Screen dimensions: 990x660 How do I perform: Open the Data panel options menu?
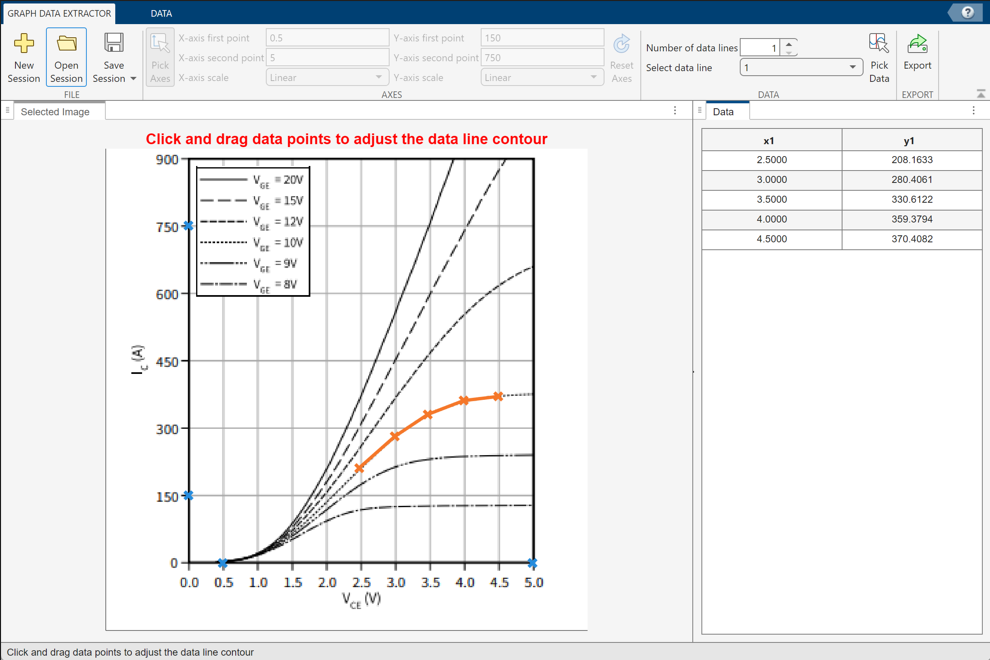(x=973, y=111)
